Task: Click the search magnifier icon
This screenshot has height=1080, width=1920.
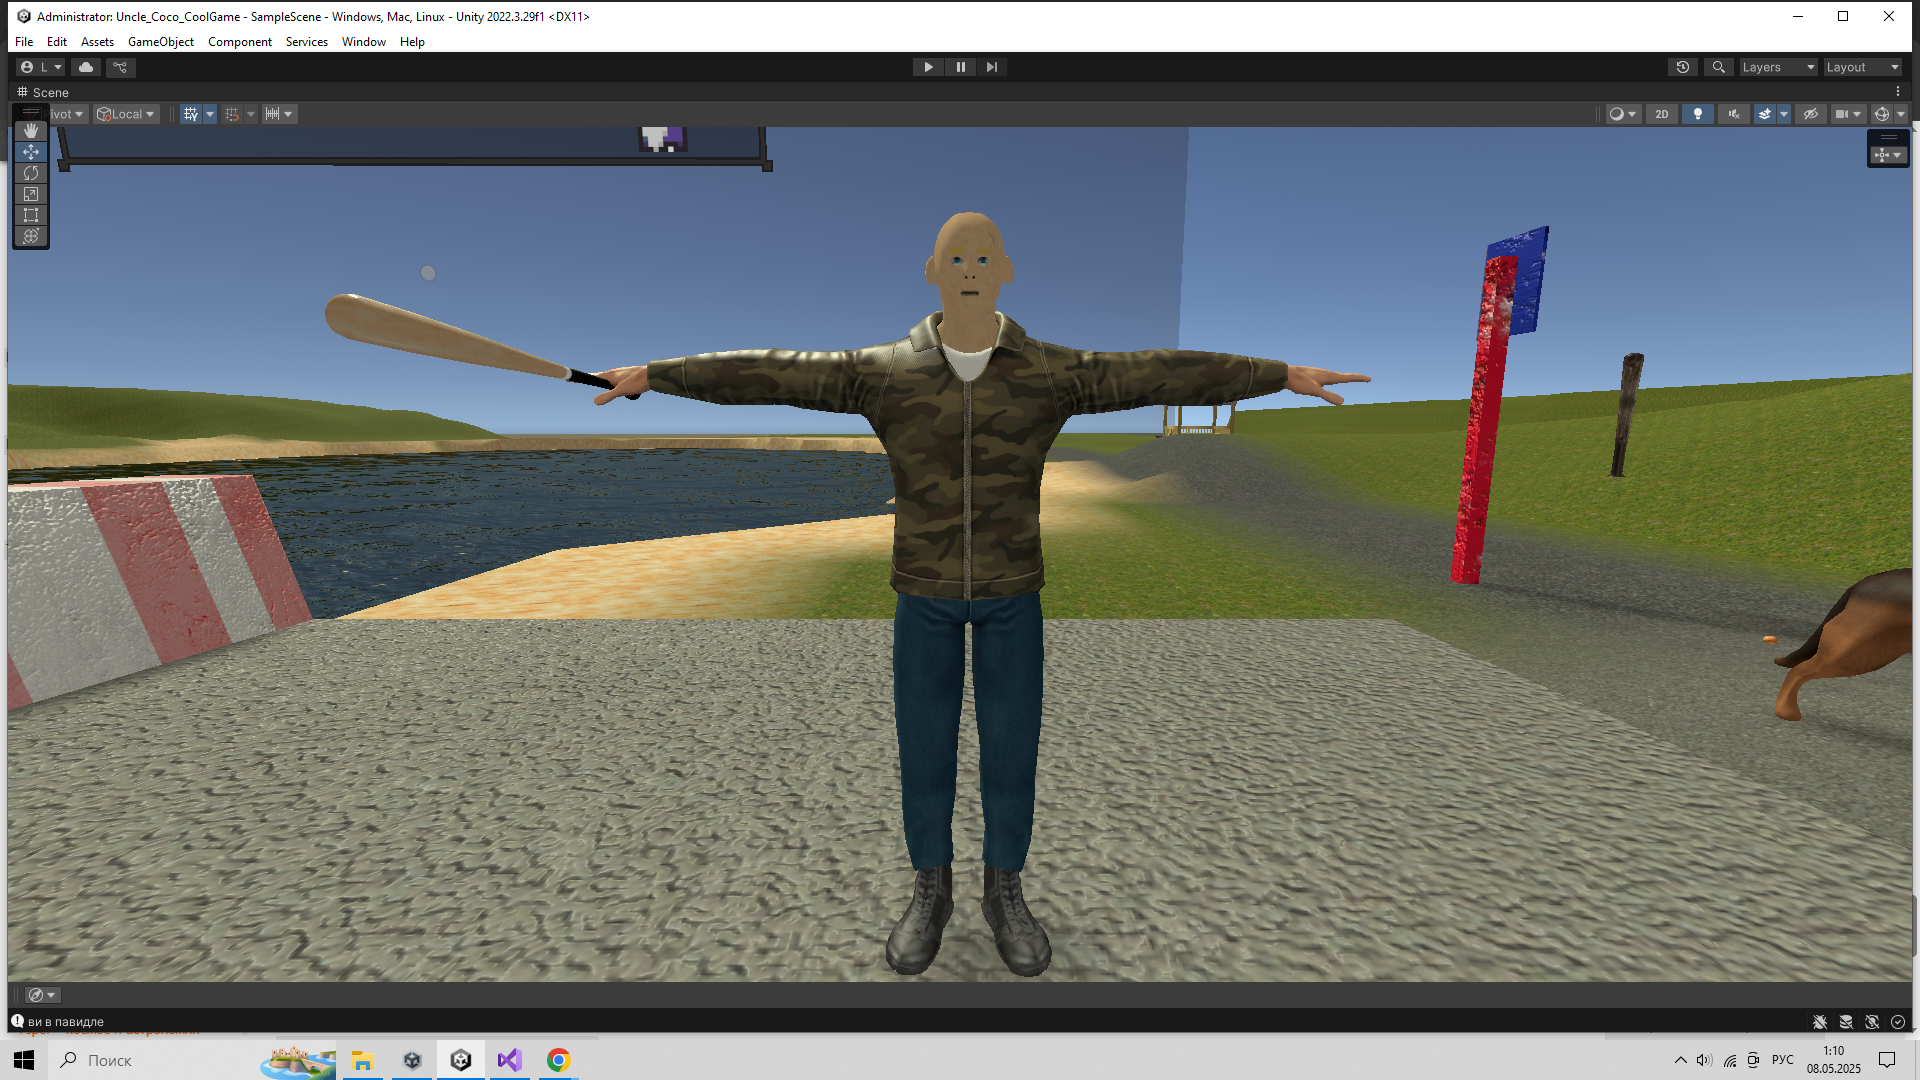Action: coord(1718,67)
